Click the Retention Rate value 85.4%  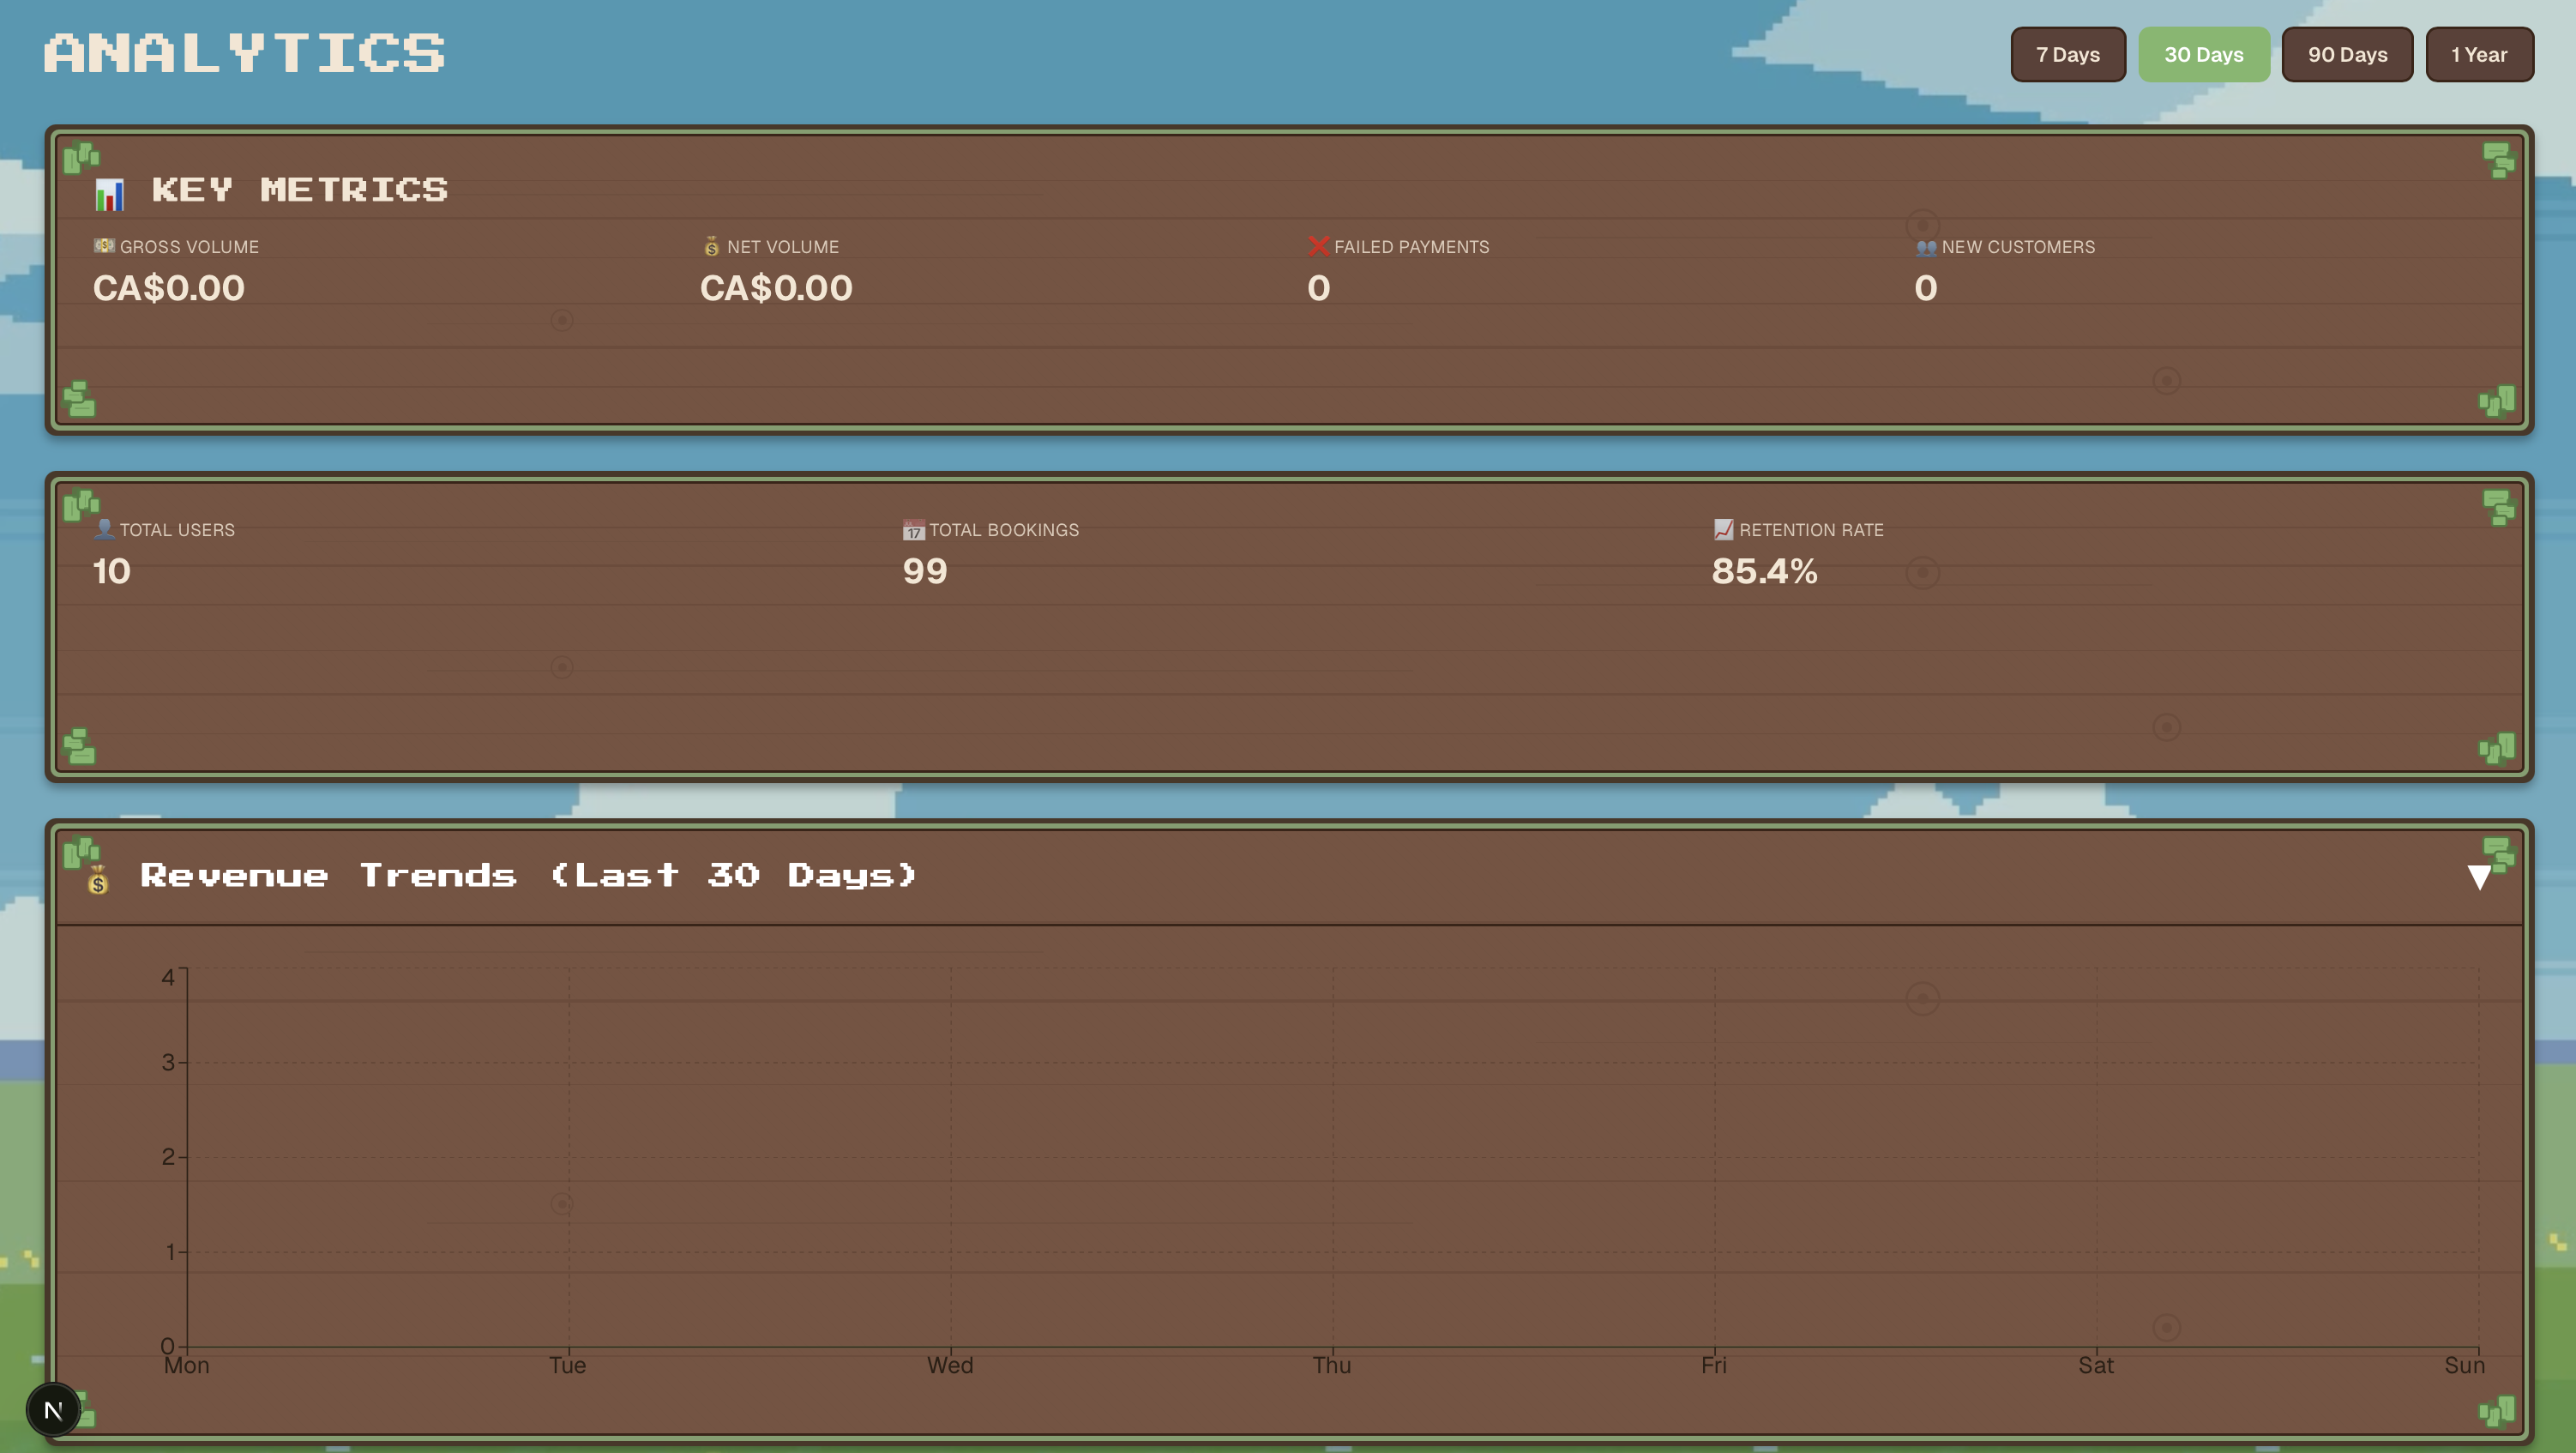click(1765, 571)
